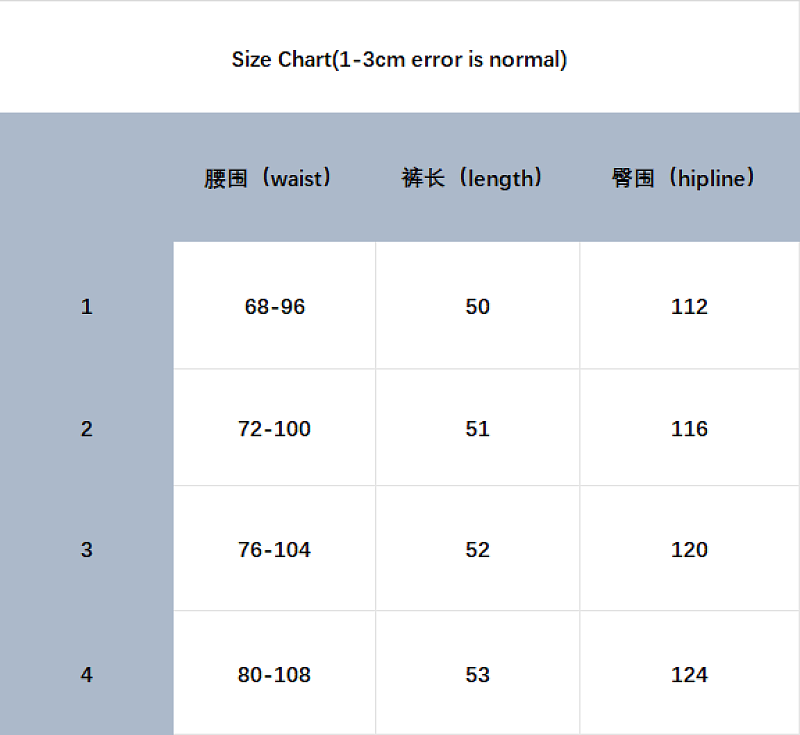Screen dimensions: 800x735
Task: Click size row label 4
Action: tap(87, 674)
